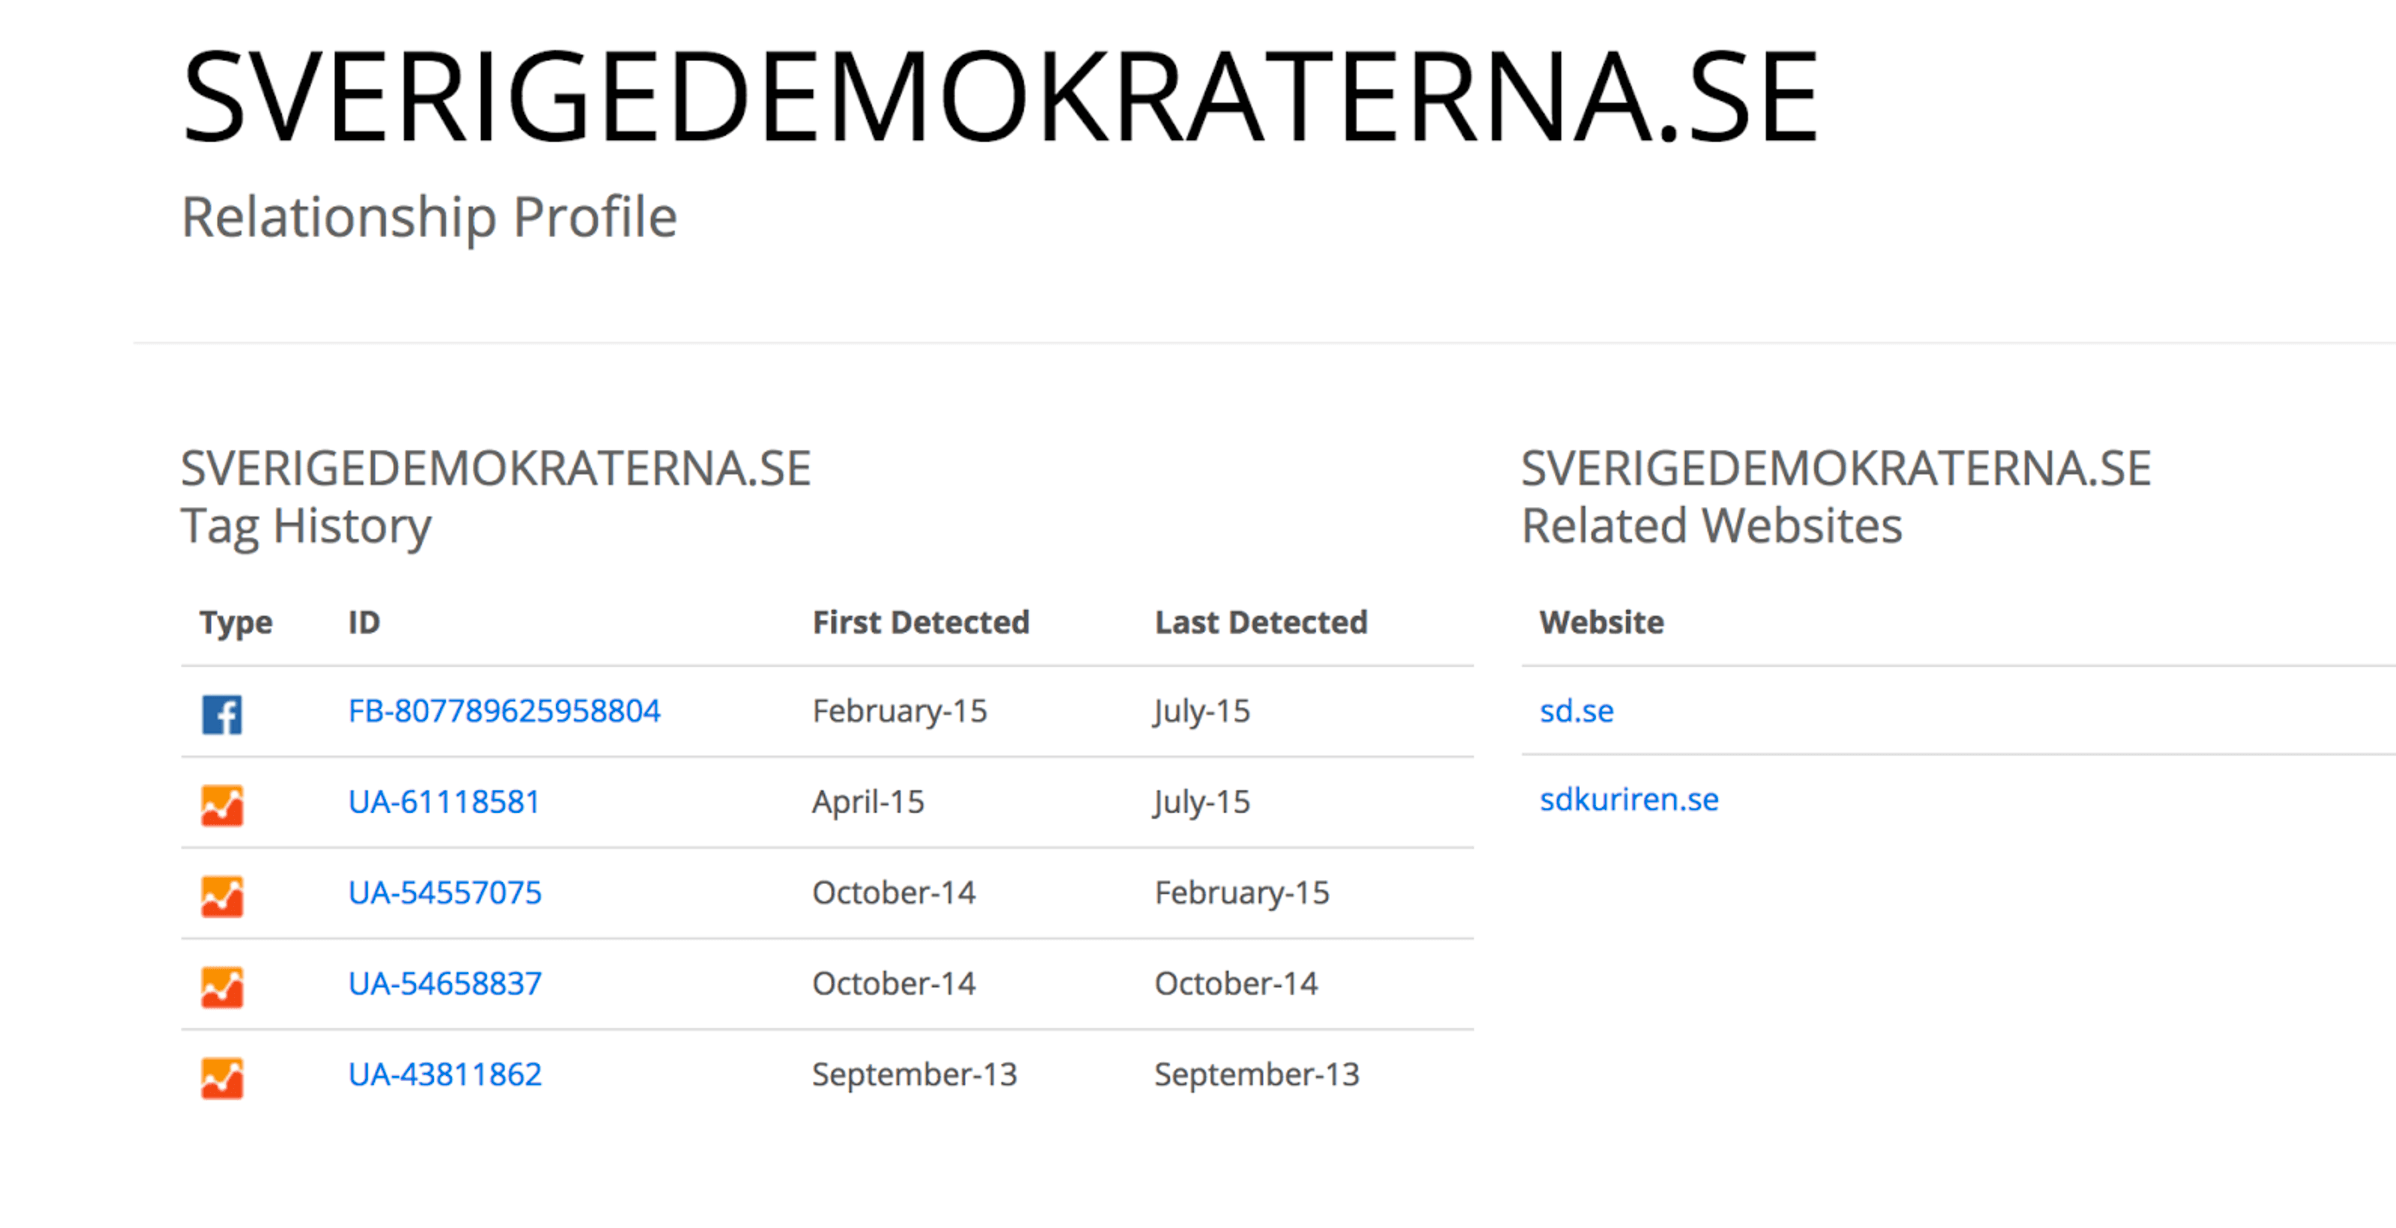The width and height of the screenshot is (2396, 1228).
Task: Click the Last Detected column header
Action: (1261, 623)
